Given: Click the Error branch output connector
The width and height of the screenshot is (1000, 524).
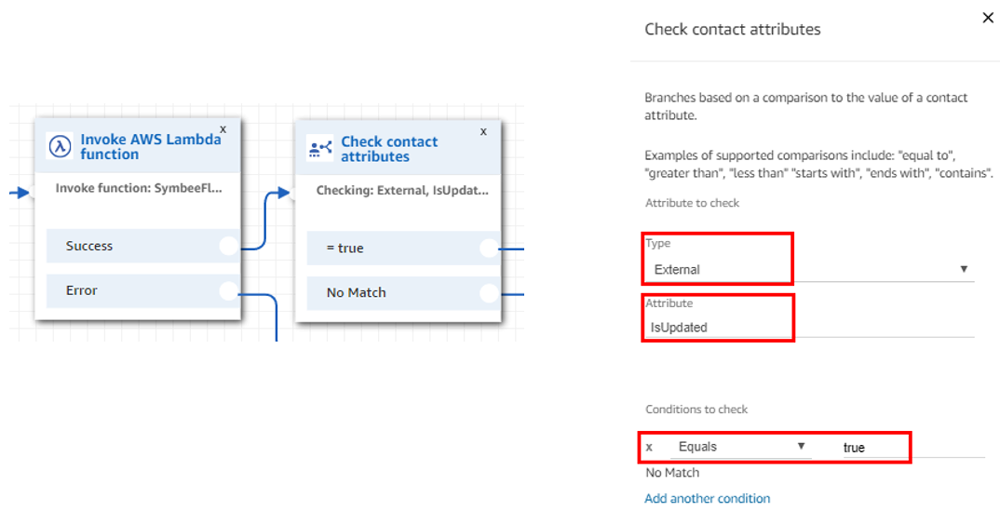Looking at the screenshot, I should coord(228,291).
